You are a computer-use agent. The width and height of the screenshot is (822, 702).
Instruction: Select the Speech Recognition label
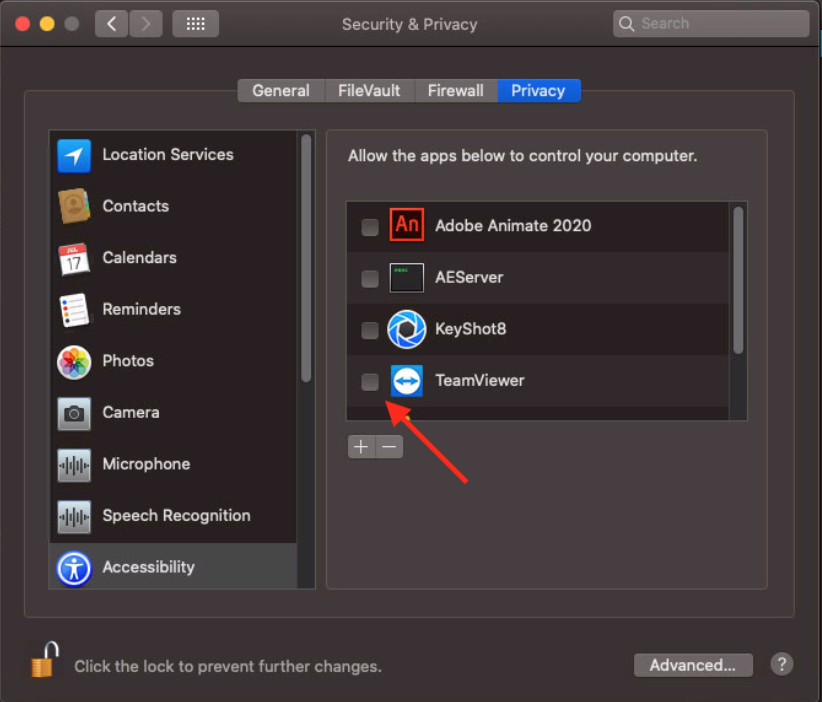177,516
